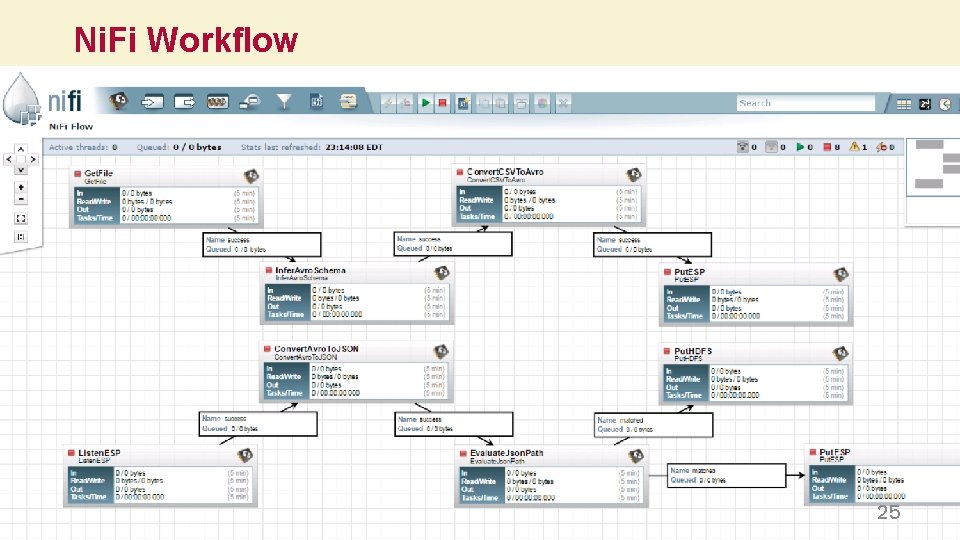The height and width of the screenshot is (540, 960).
Task: Pan the canvas left with navigation arrow
Action: (9, 159)
